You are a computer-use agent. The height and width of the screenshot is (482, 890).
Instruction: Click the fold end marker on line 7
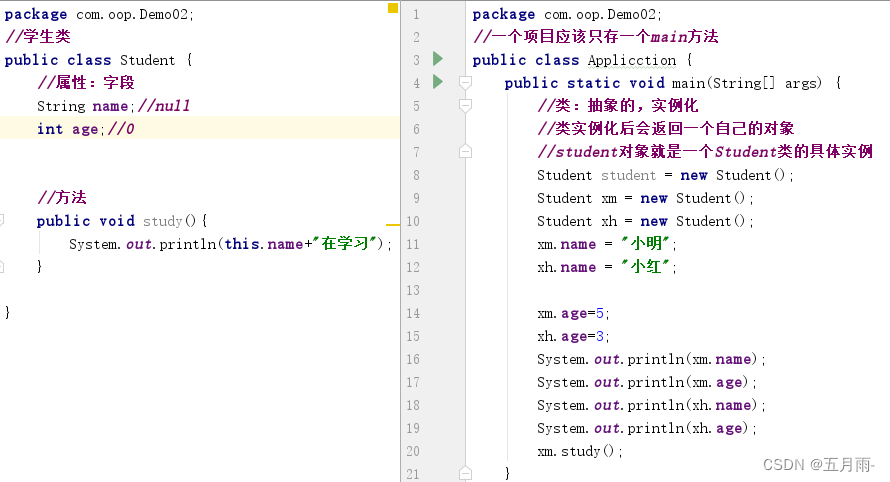(x=465, y=151)
